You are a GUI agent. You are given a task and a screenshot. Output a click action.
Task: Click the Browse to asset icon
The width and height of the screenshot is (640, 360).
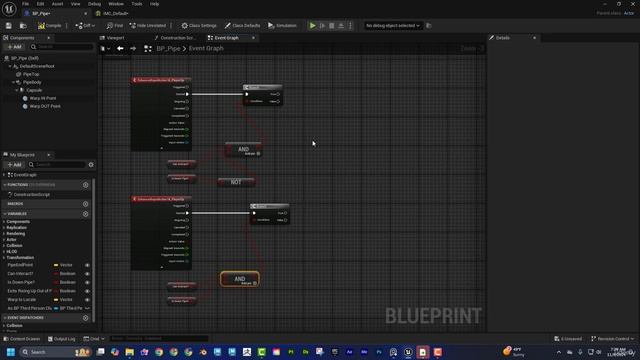pos(23,26)
